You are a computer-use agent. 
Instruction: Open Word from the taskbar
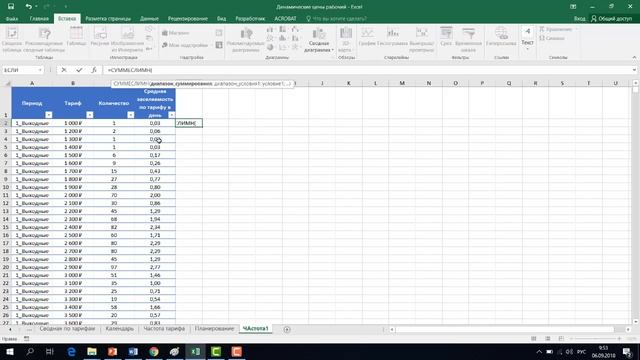tap(133, 351)
